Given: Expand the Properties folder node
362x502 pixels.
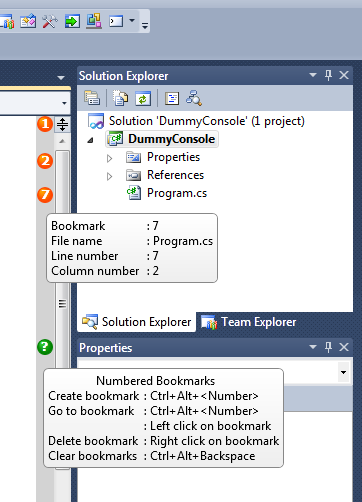Looking at the screenshot, I should [109, 158].
